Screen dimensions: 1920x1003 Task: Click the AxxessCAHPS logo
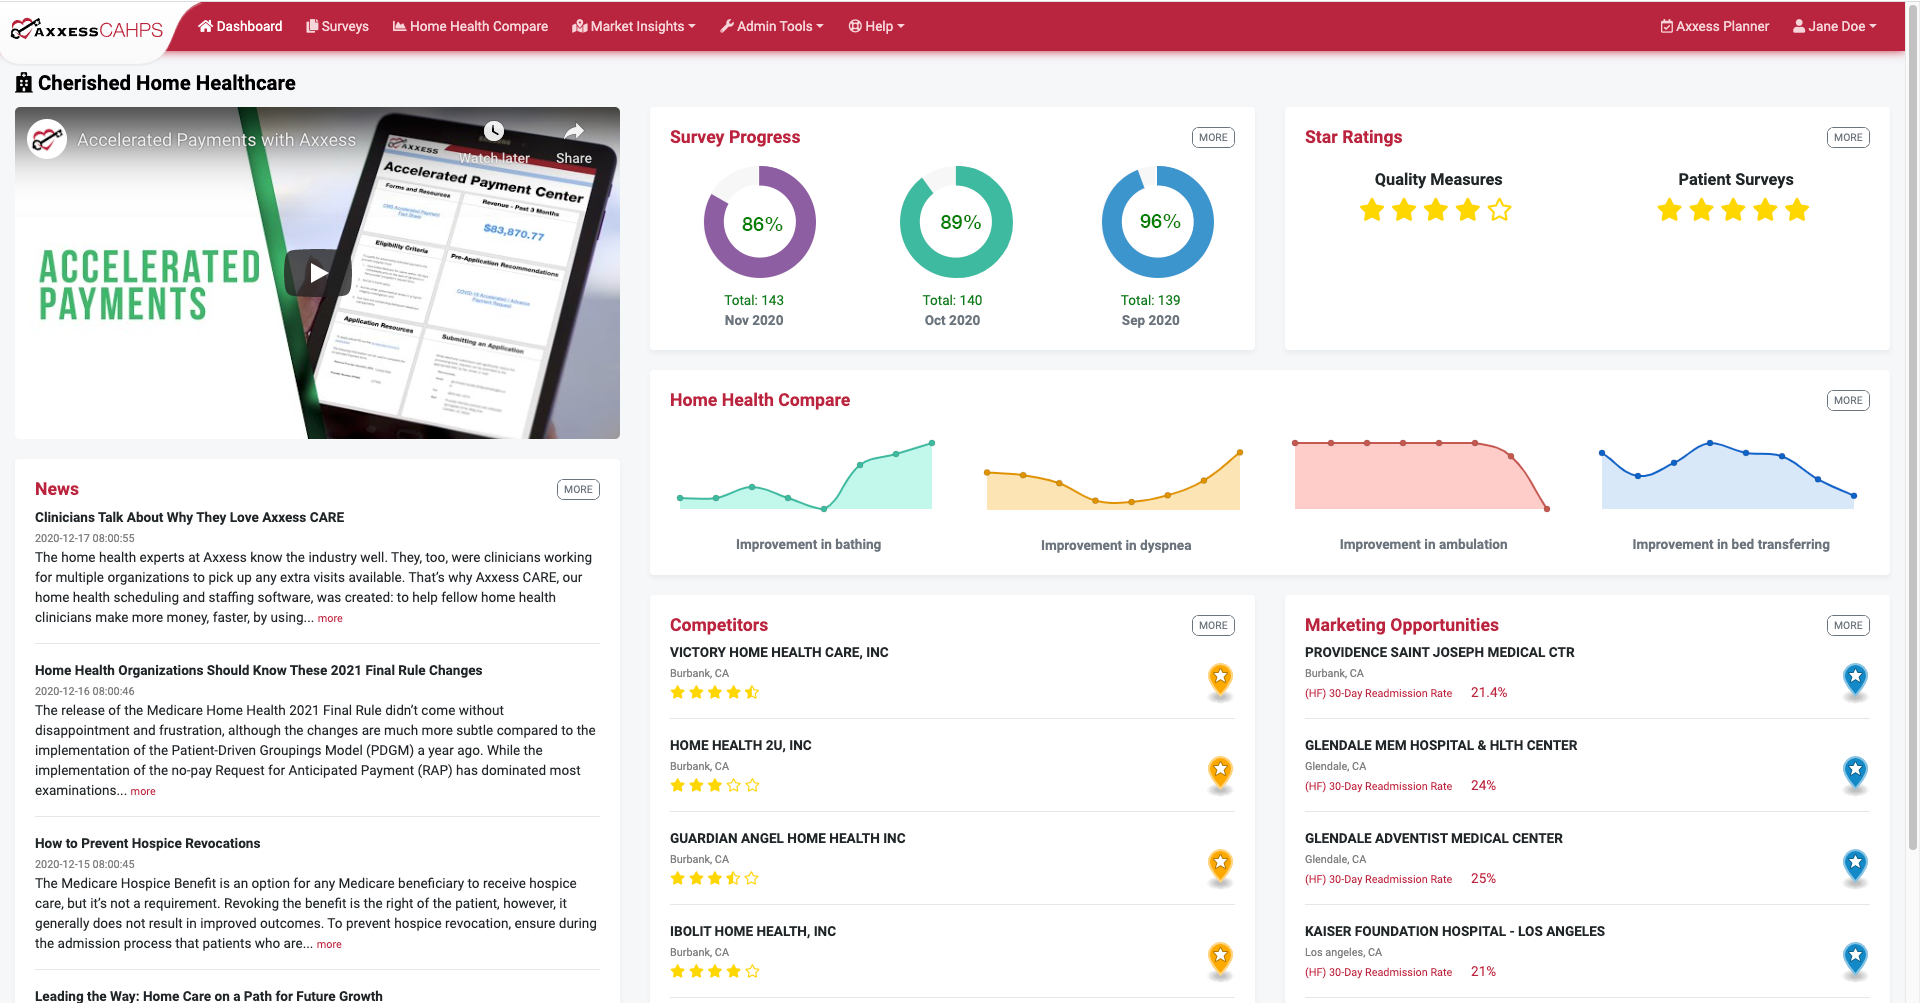pyautogui.click(x=87, y=28)
